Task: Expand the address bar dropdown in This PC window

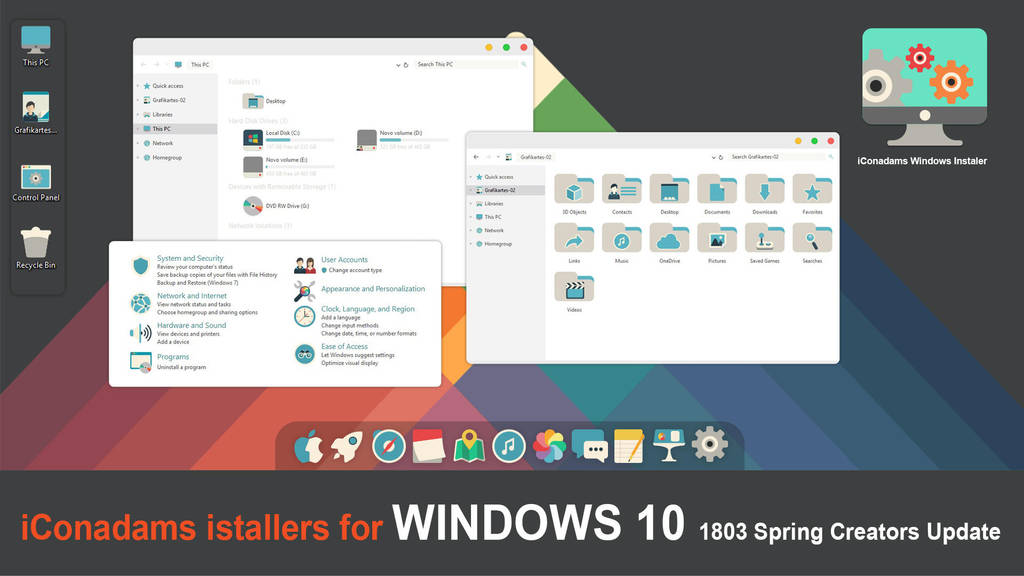Action: pyautogui.click(x=398, y=65)
